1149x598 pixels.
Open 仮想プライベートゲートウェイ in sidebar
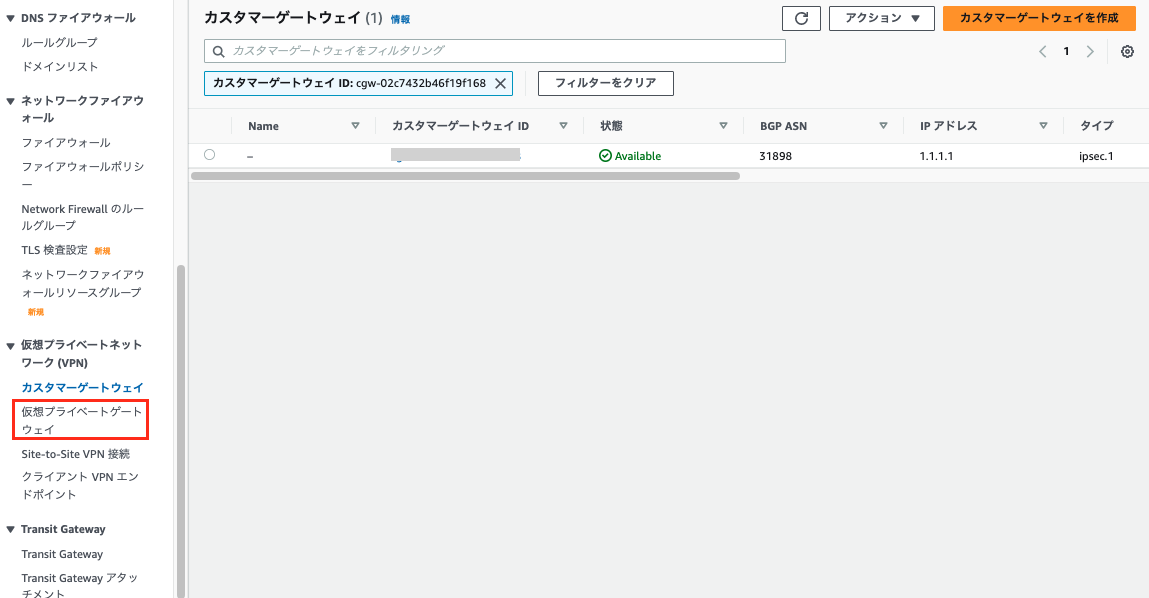[x=81, y=420]
